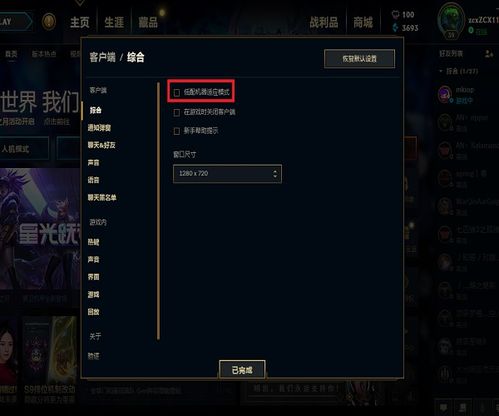Open the 热键 hotkeys settings section
The height and width of the screenshot is (416, 499).
94,242
